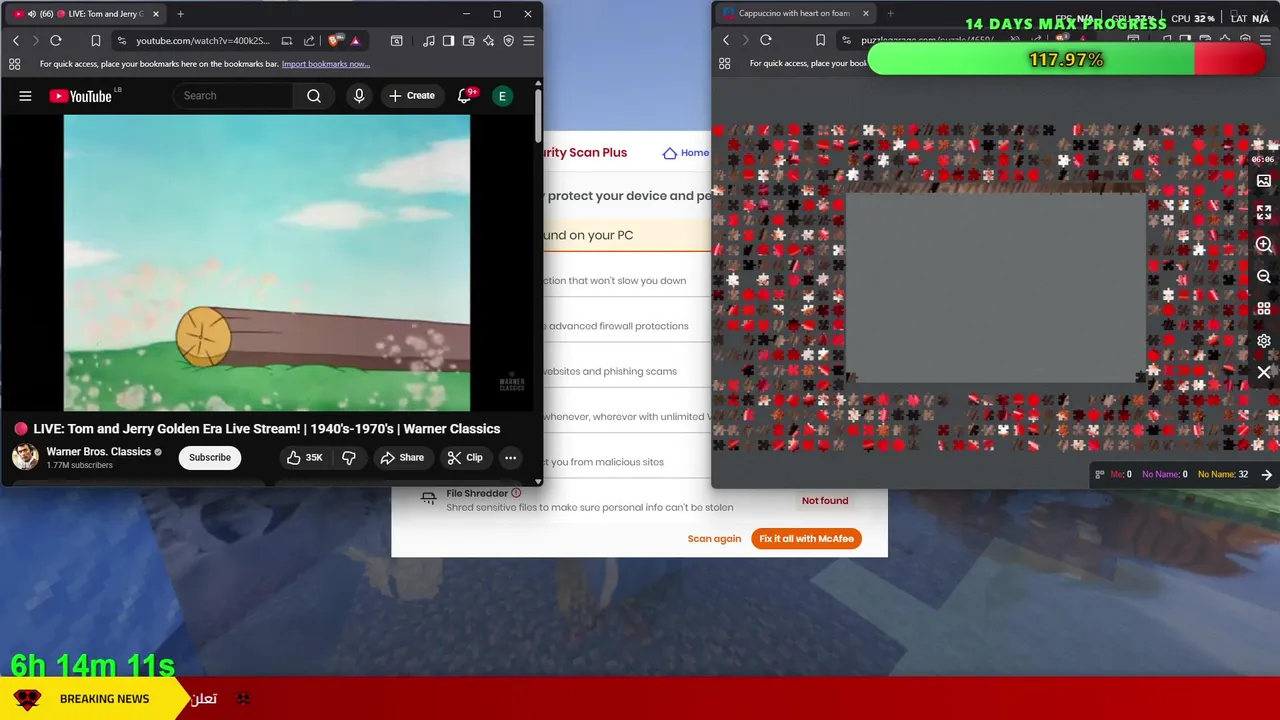Image resolution: width=1280 pixels, height=720 pixels.
Task: Open the Brave Wallet toolbar icon
Action: [469, 41]
